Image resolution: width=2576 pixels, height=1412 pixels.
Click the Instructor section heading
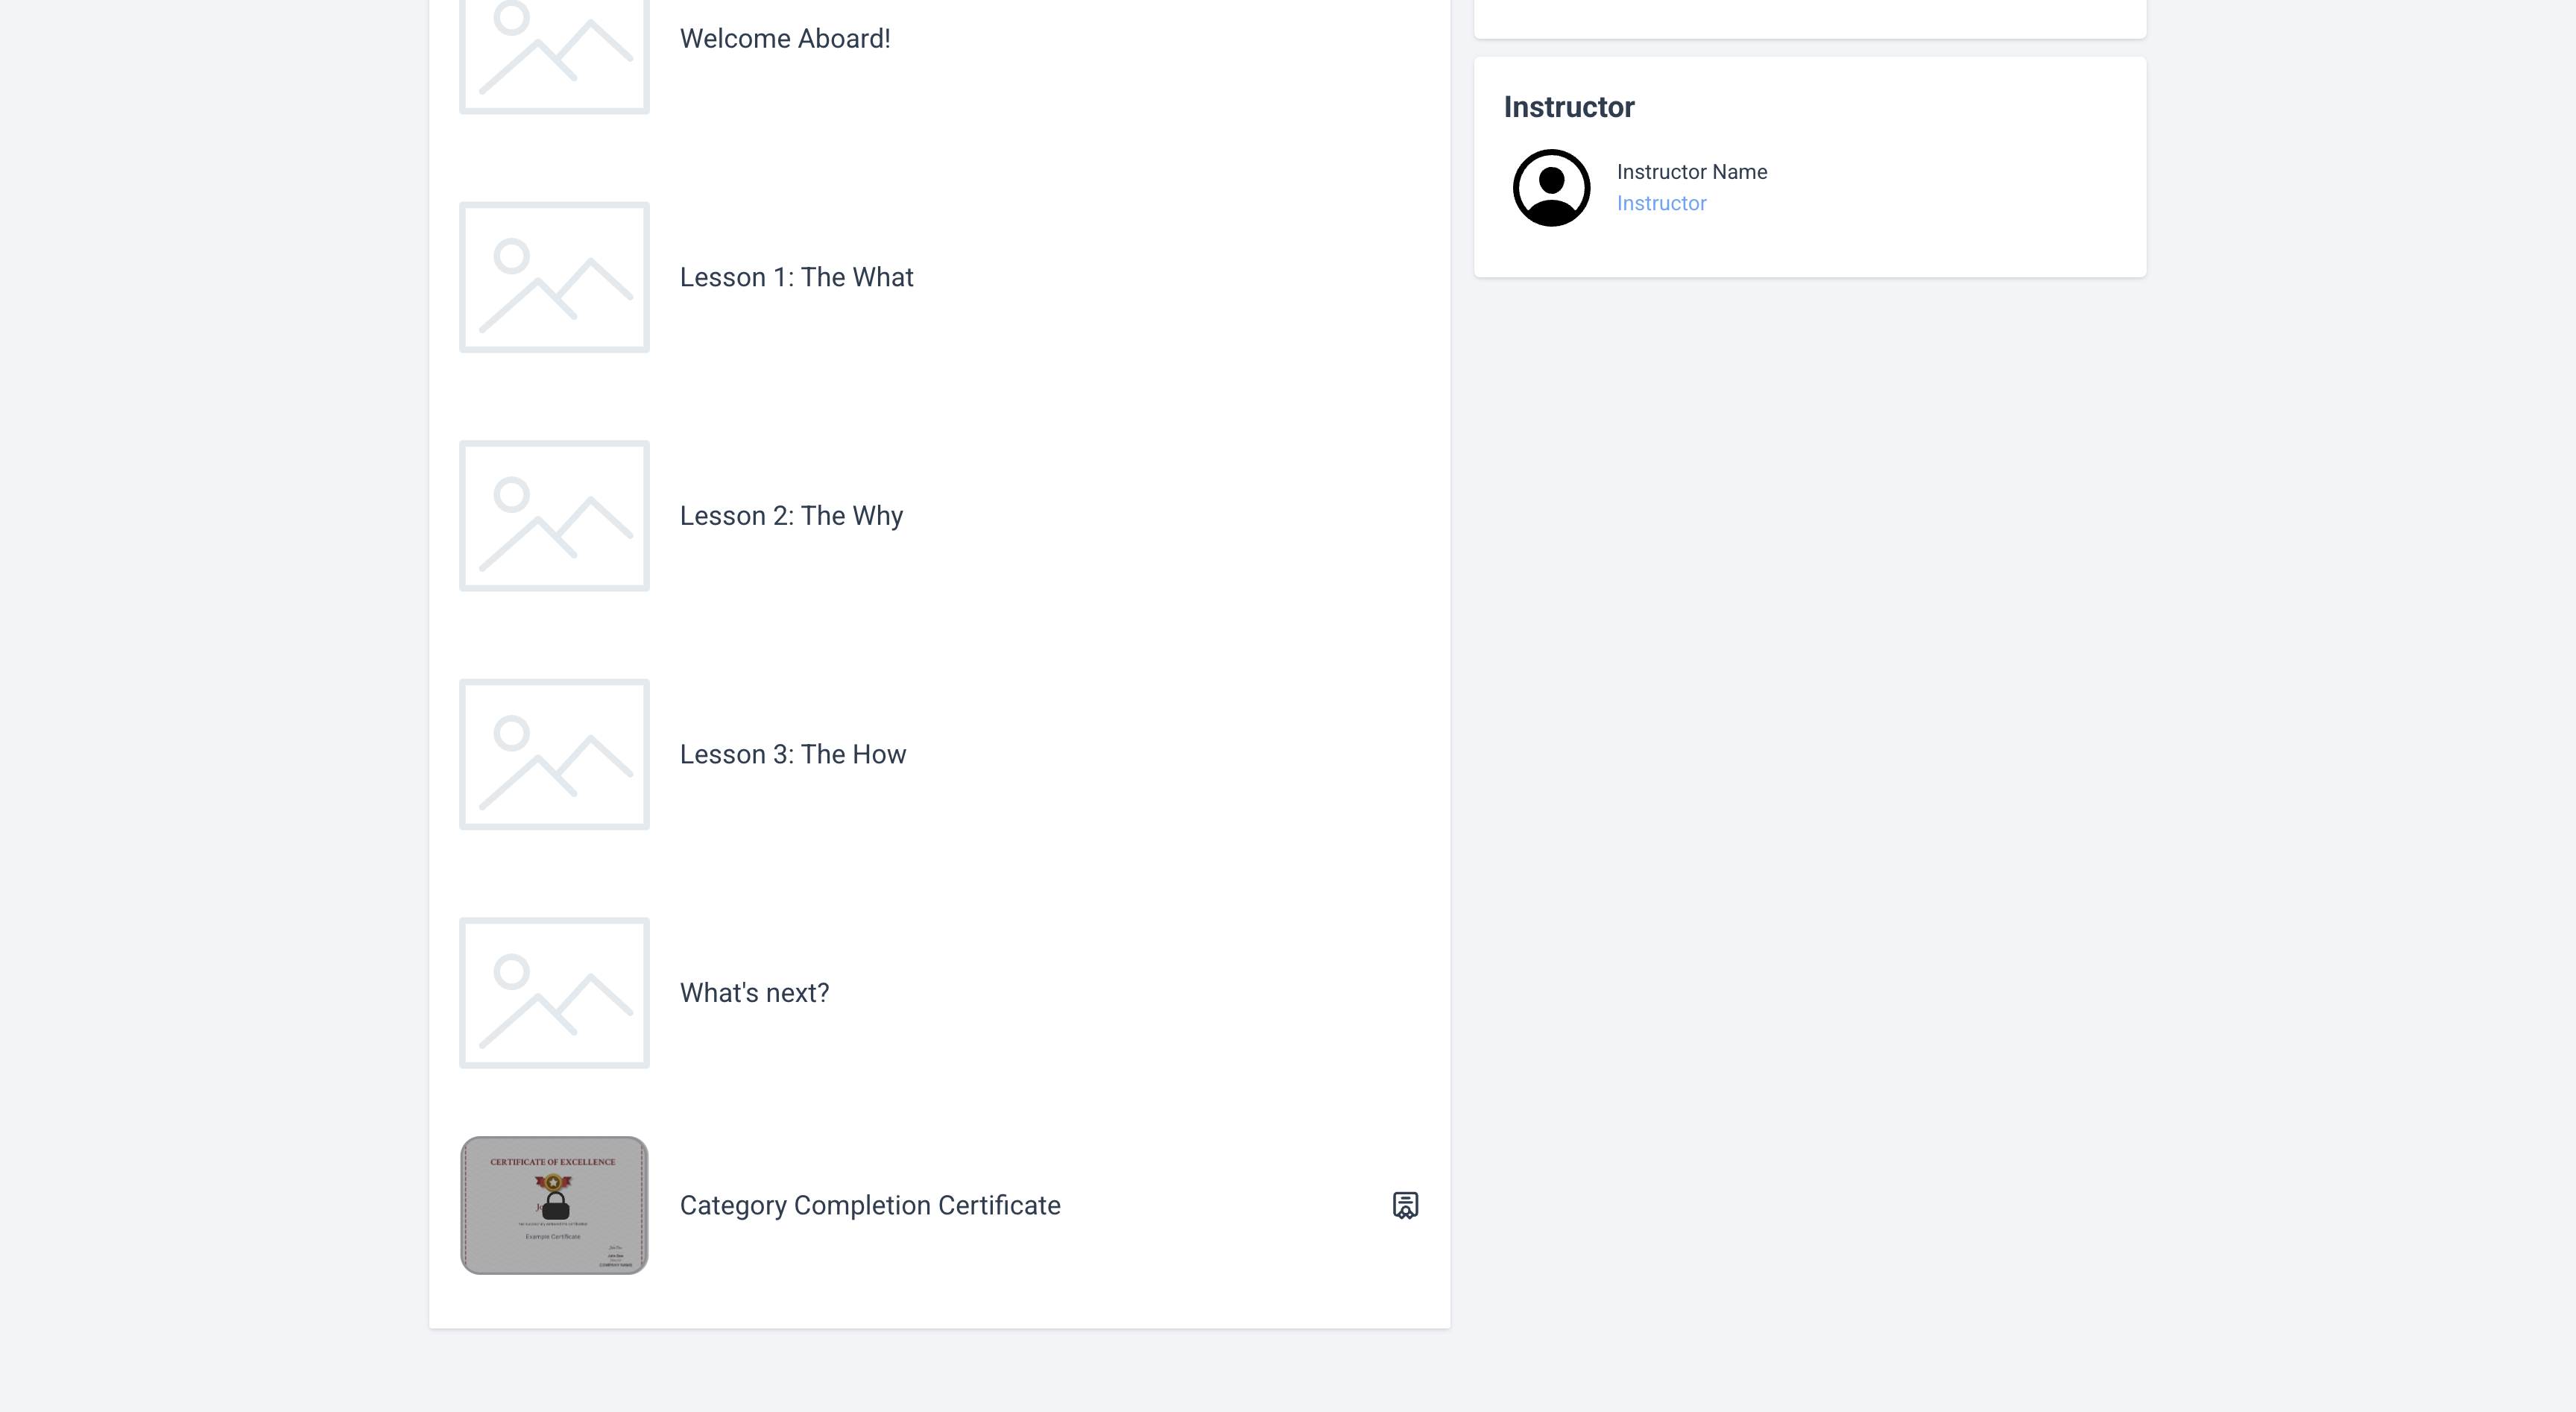(x=1568, y=107)
